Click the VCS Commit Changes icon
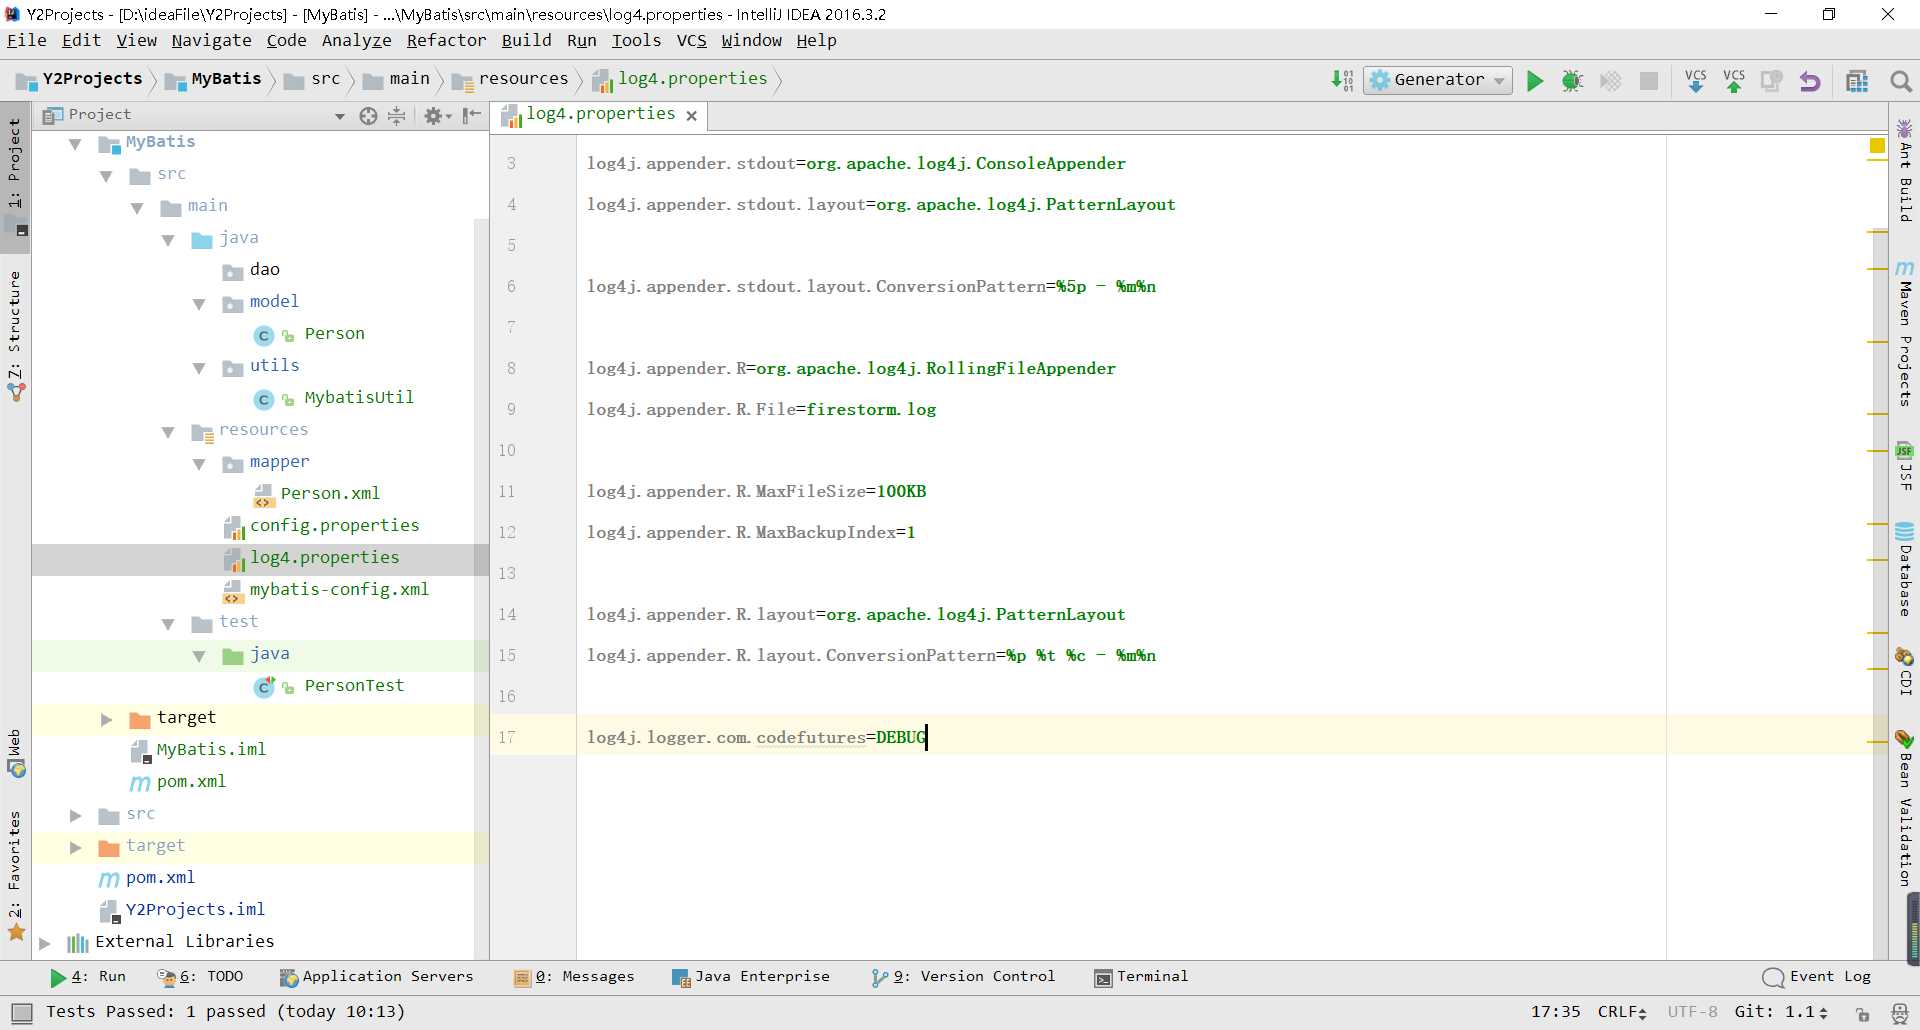Viewport: 1920px width, 1030px height. (1734, 81)
